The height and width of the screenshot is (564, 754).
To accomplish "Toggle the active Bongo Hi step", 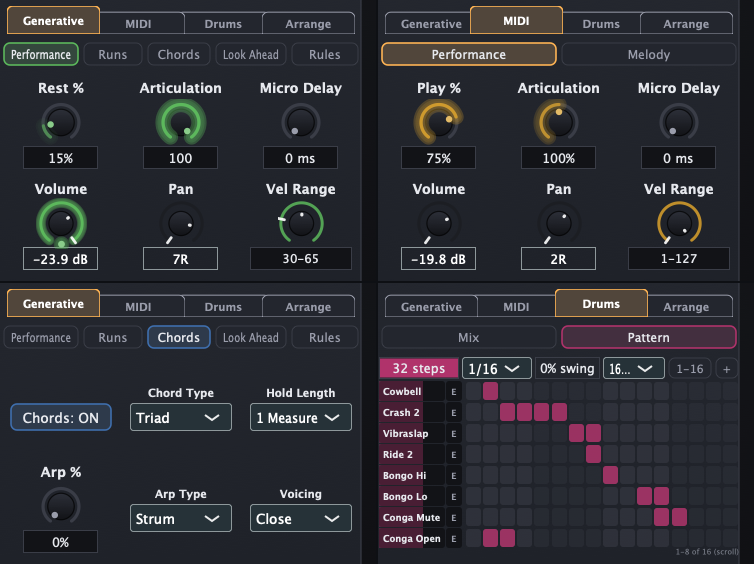I will click(x=610, y=476).
